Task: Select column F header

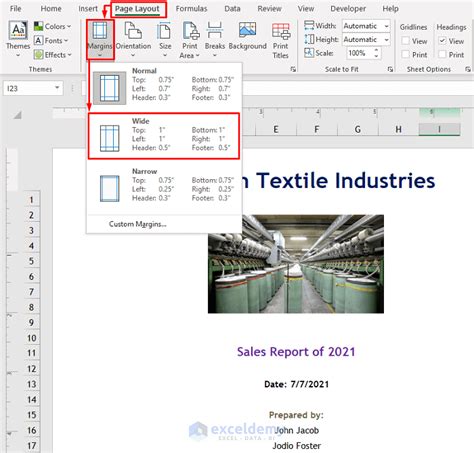Action: (x=317, y=129)
